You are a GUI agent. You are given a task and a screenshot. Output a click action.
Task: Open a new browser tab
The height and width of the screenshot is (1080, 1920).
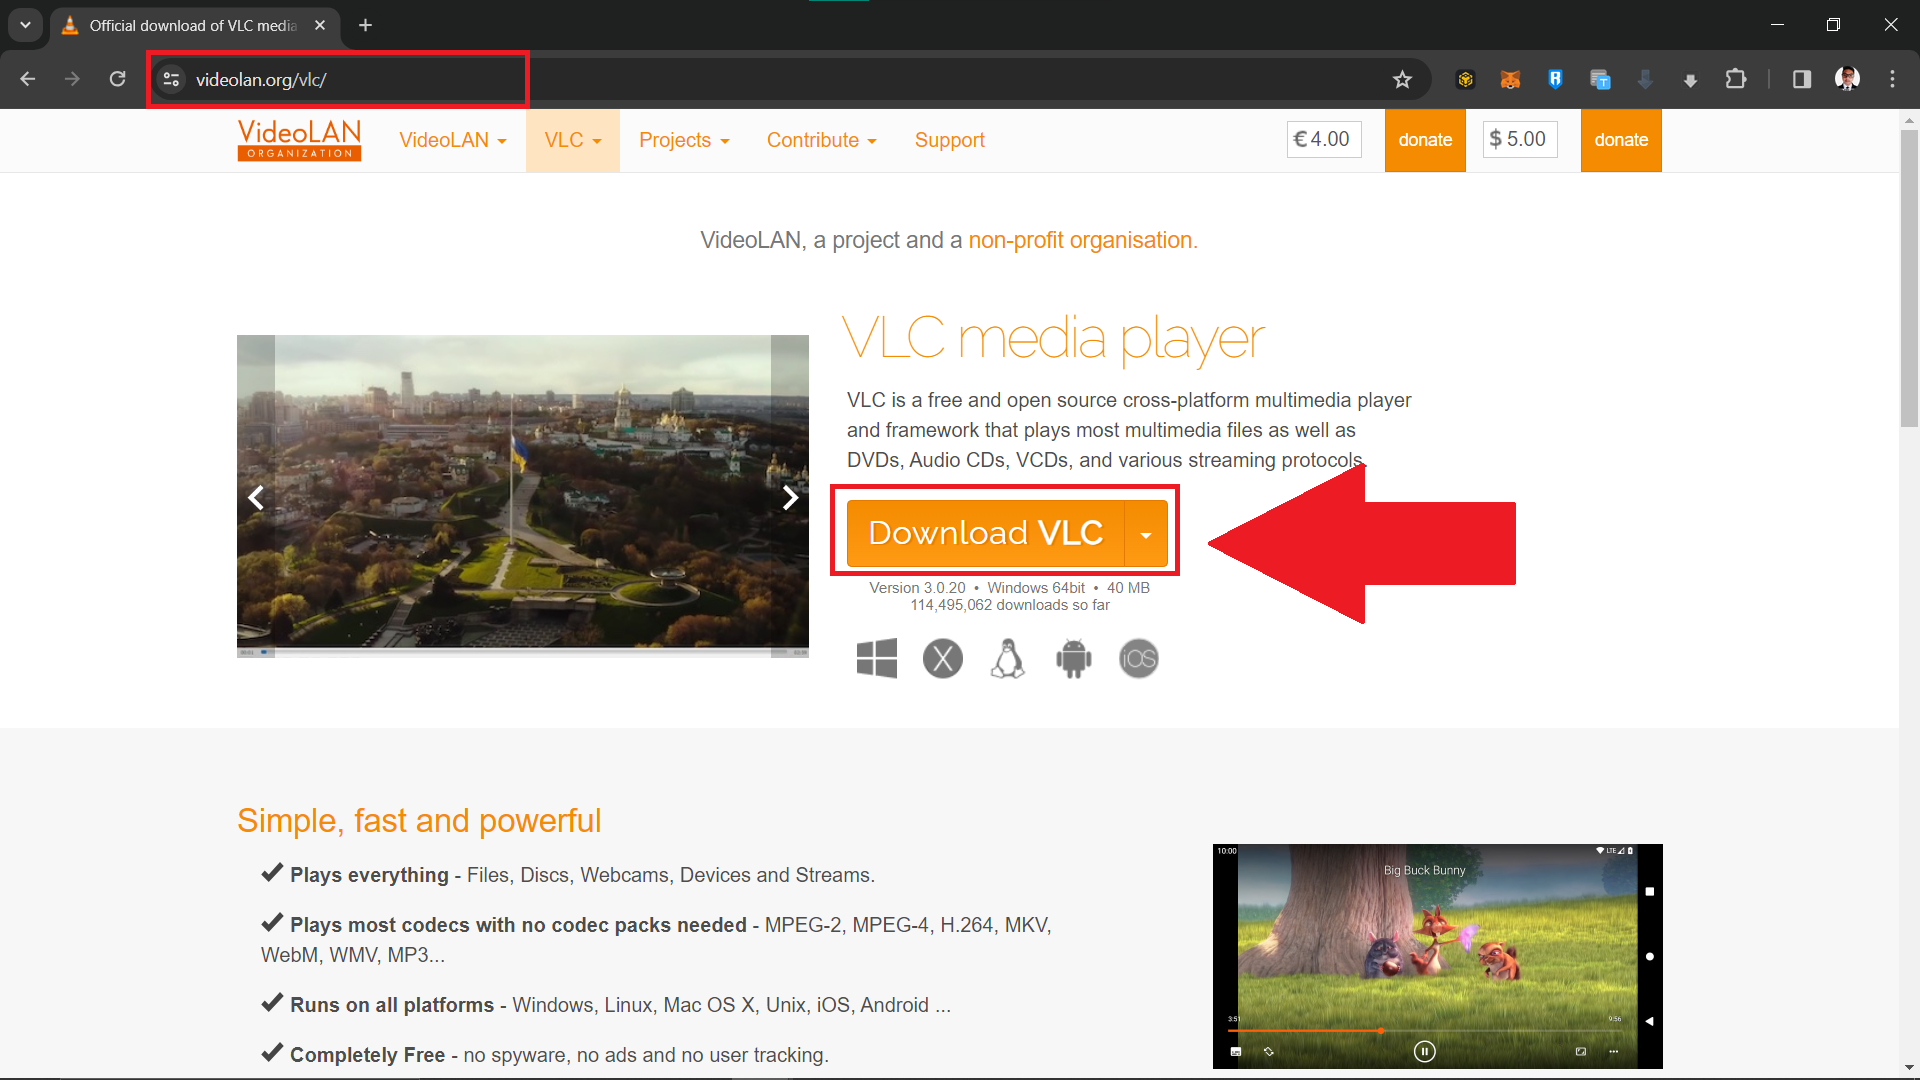(366, 25)
